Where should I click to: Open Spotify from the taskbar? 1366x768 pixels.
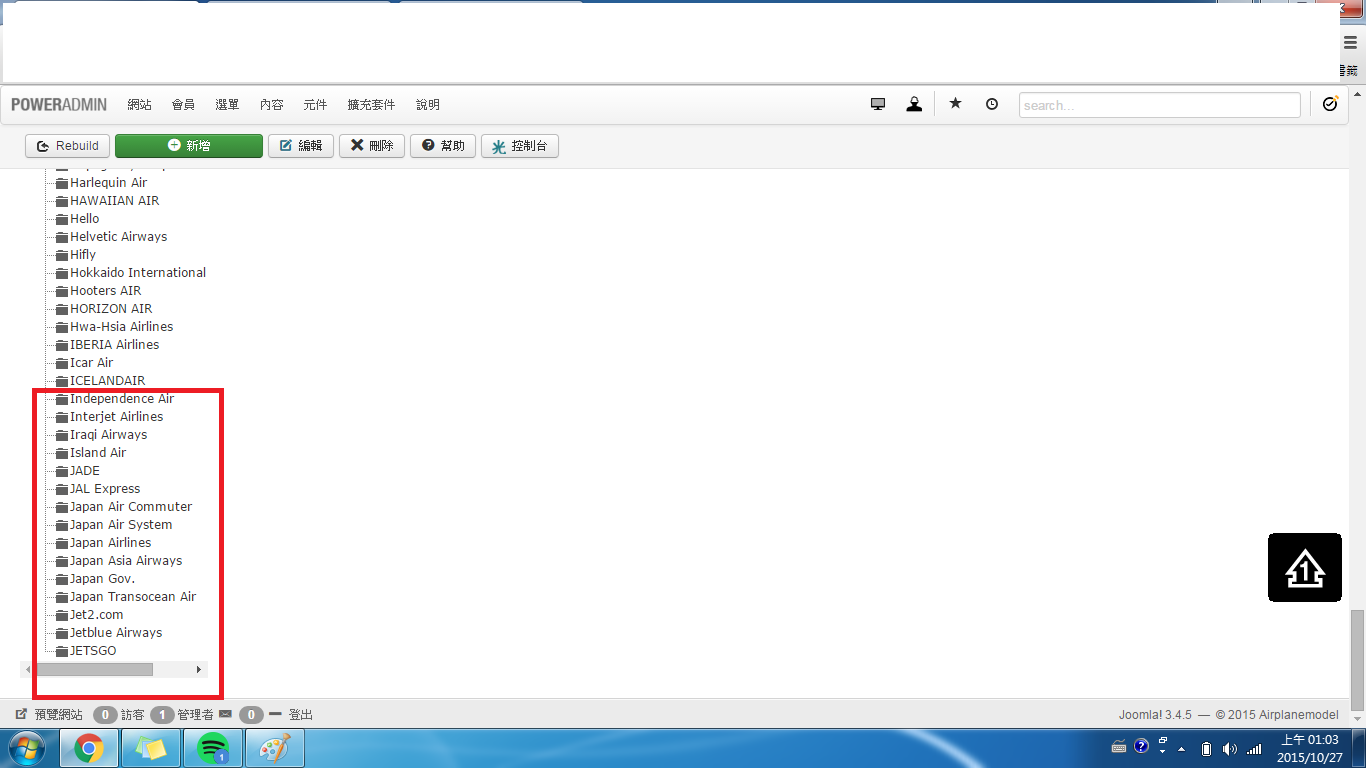(213, 748)
